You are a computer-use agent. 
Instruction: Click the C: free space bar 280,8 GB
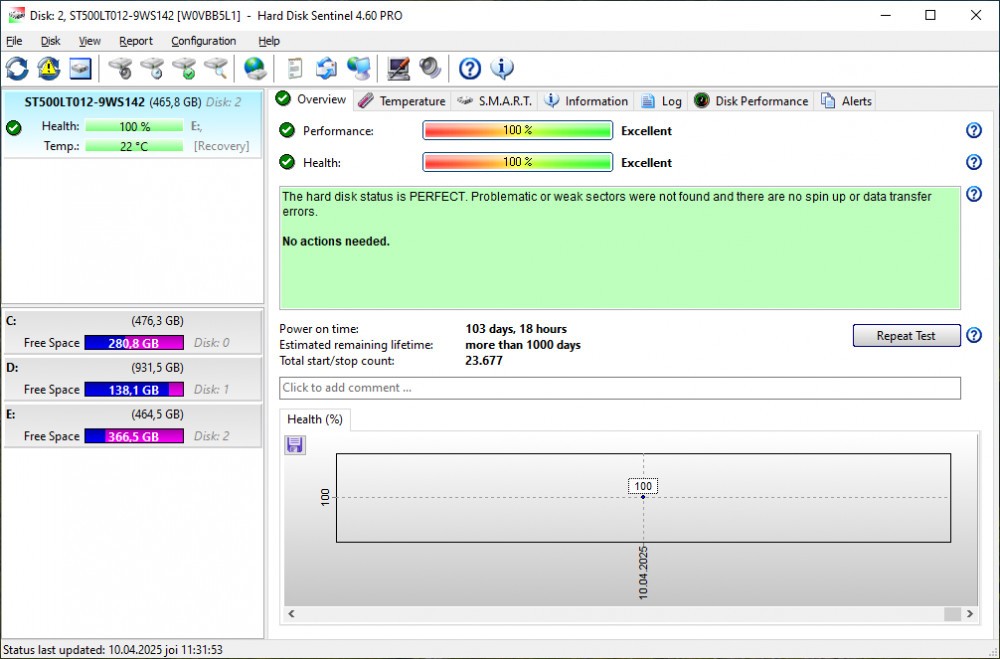click(134, 343)
